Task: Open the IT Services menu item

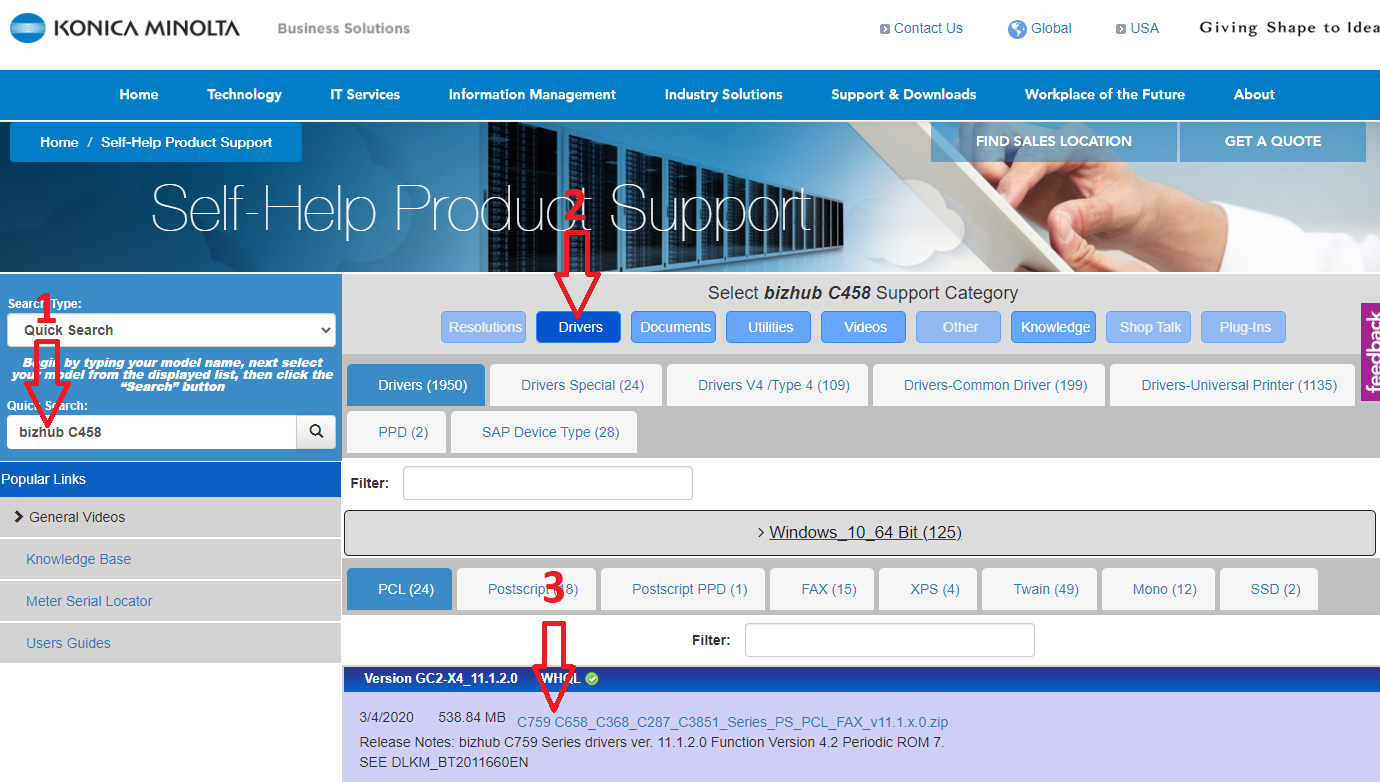Action: tap(365, 94)
